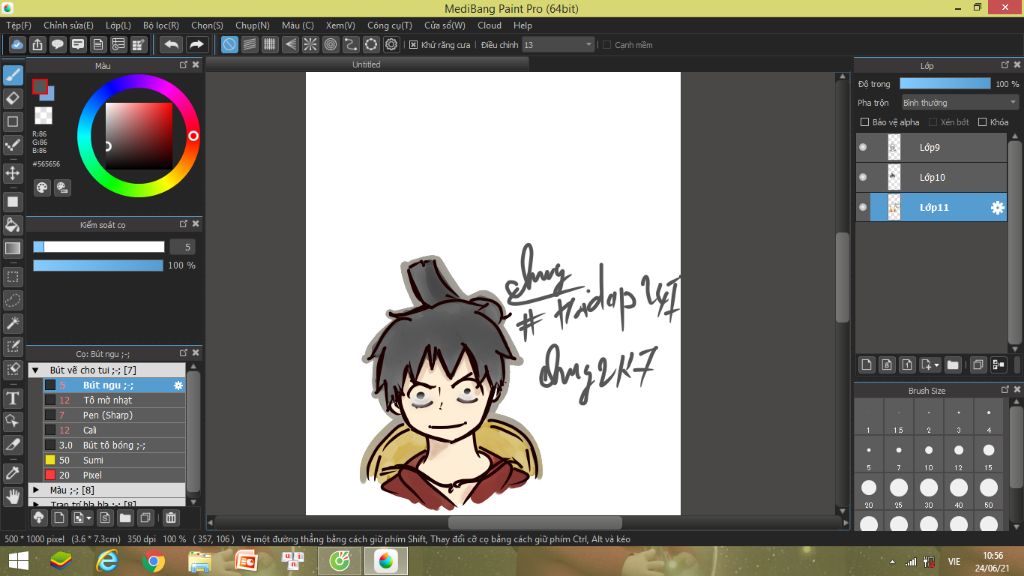Select the Magic Wand tool
Viewport: 1024px width, 576px height.
[x=12, y=323]
